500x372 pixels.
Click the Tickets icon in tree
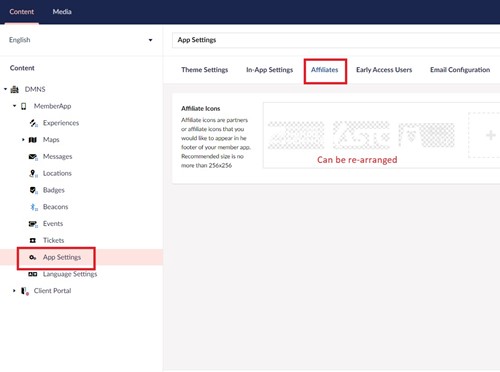point(33,240)
